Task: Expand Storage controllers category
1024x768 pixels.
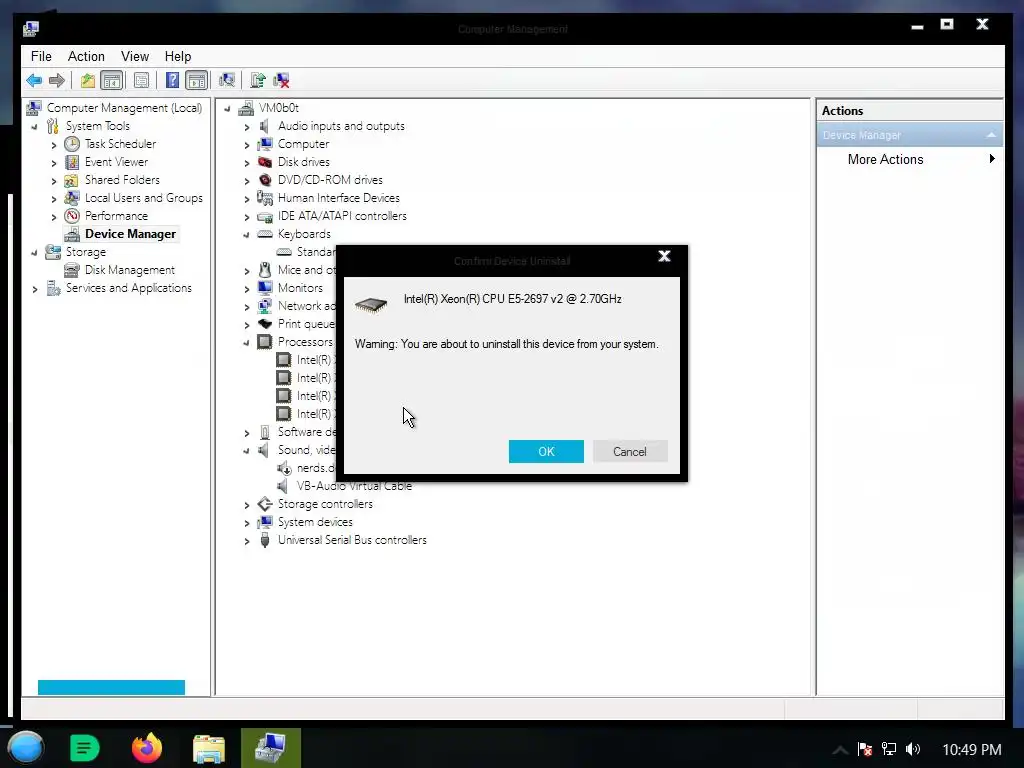Action: pyautogui.click(x=247, y=505)
